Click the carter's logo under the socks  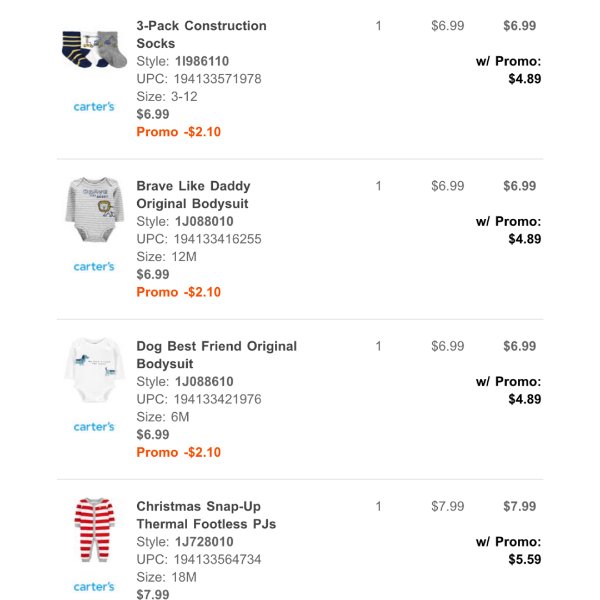point(94,106)
